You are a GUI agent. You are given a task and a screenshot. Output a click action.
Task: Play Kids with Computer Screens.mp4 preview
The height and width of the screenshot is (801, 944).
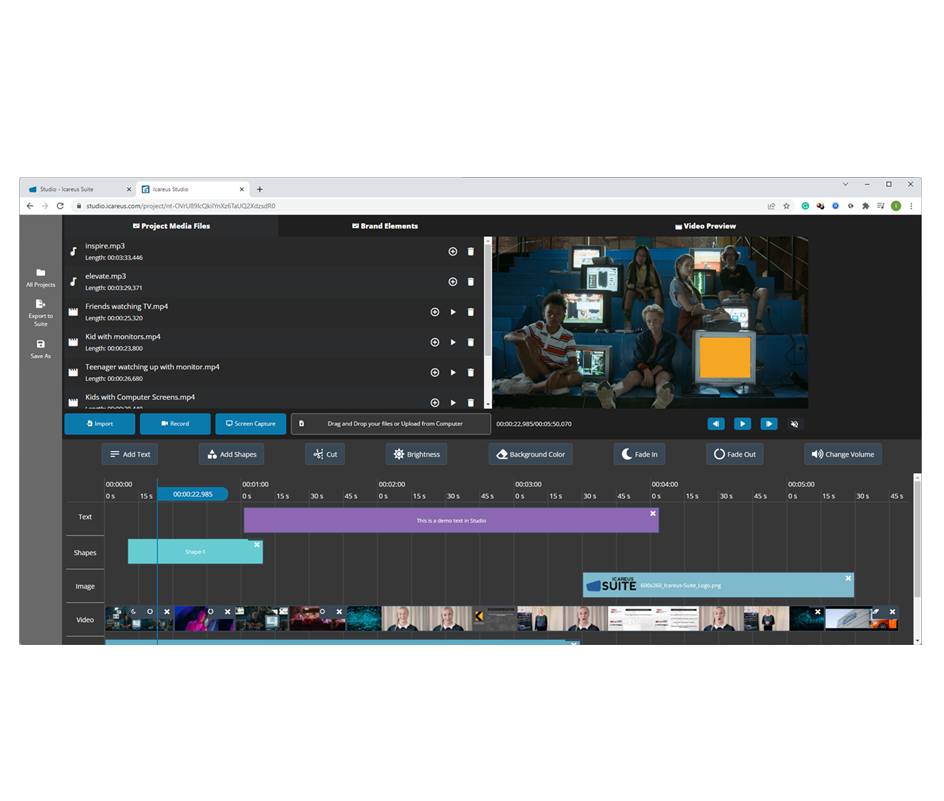point(453,402)
